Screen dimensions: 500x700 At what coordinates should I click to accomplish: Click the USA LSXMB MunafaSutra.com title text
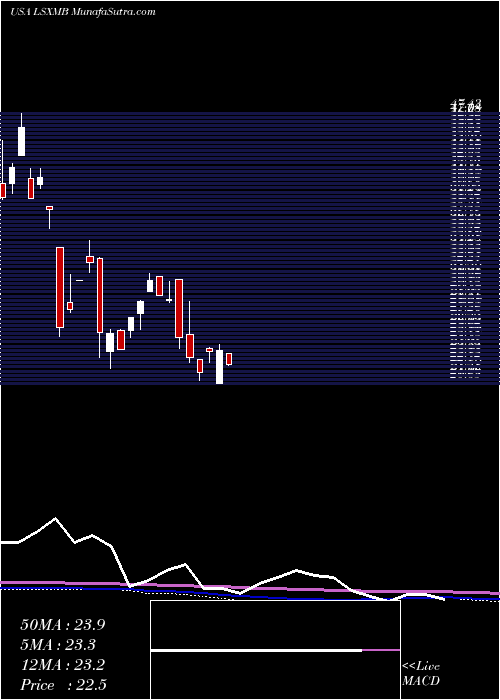pyautogui.click(x=83, y=12)
